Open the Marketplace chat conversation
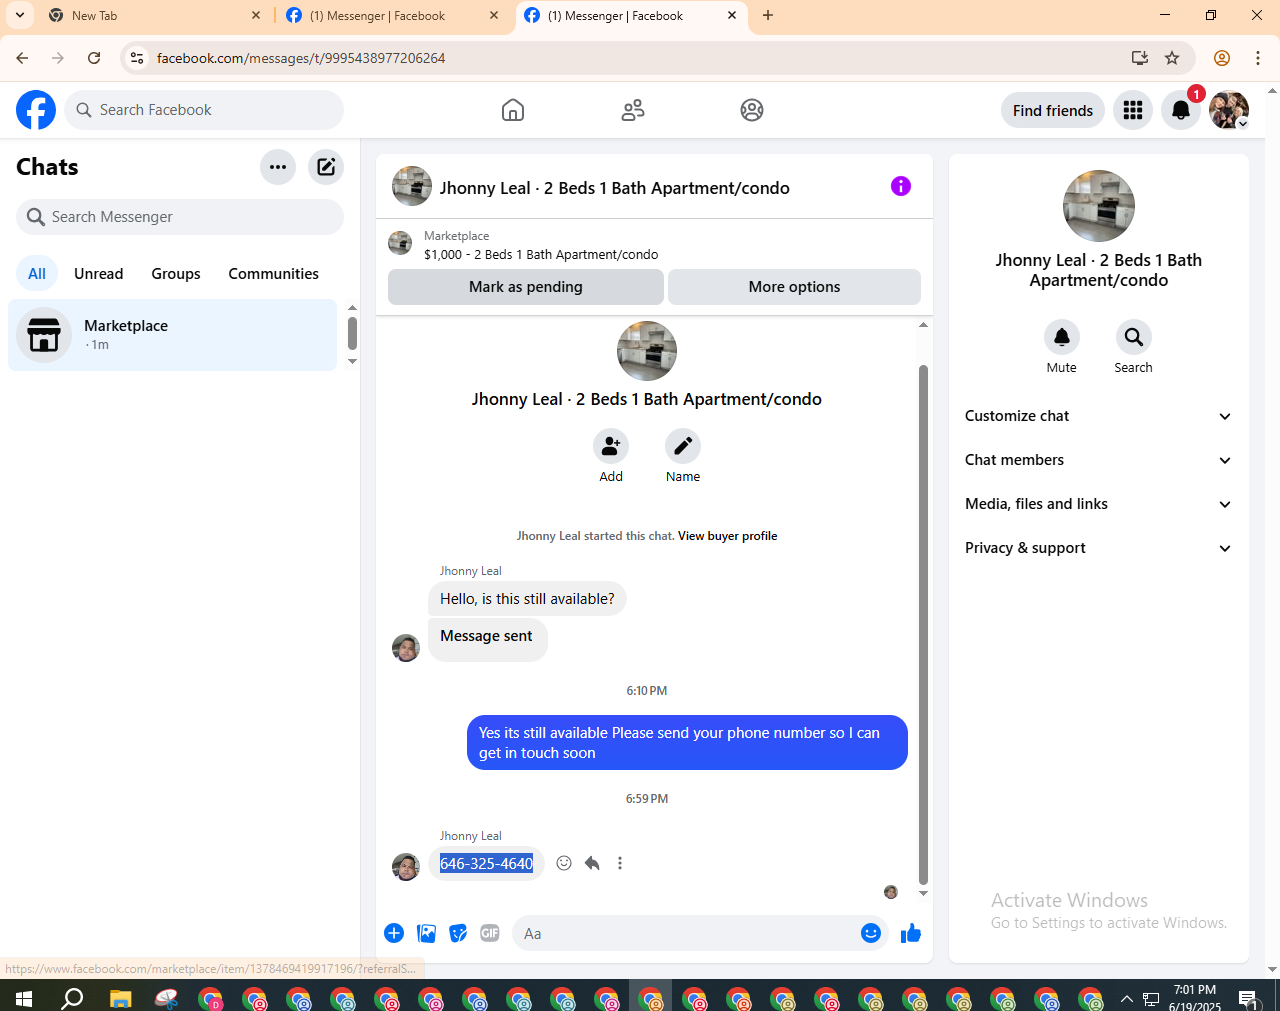The width and height of the screenshot is (1280, 1011). [173, 335]
